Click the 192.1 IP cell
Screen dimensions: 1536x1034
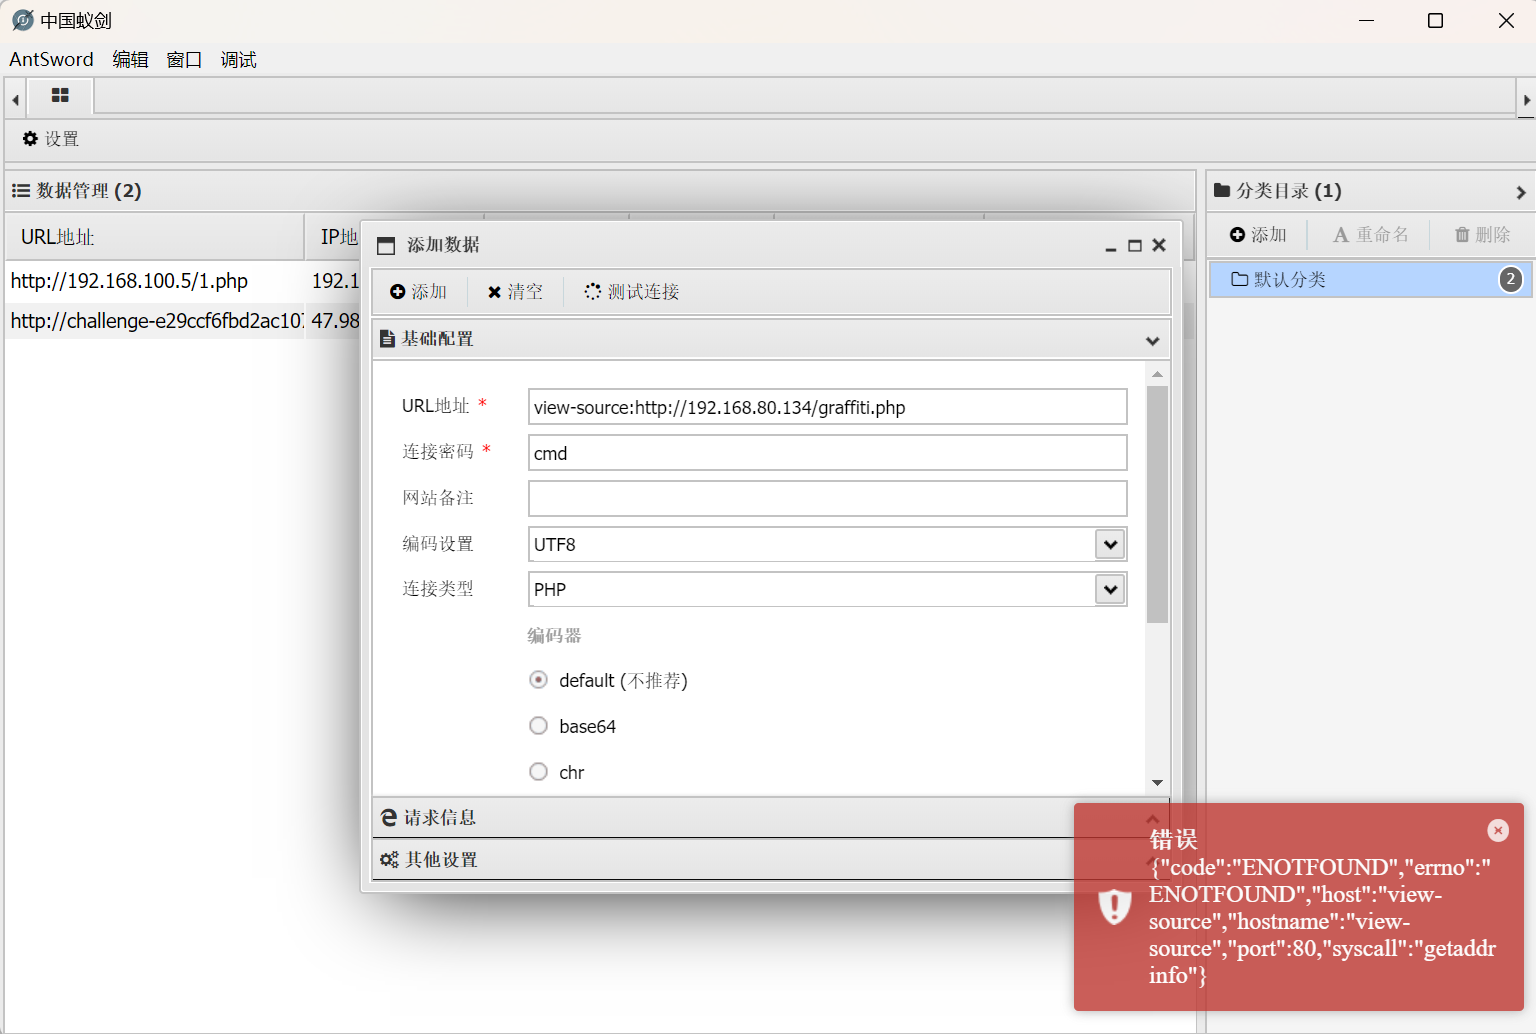[x=334, y=281]
